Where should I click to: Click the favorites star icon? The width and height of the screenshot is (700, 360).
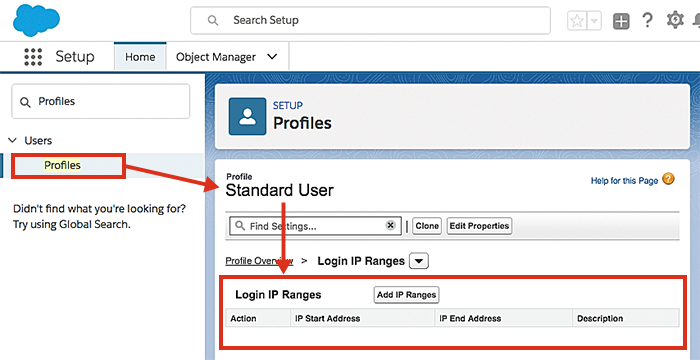pyautogui.click(x=577, y=21)
